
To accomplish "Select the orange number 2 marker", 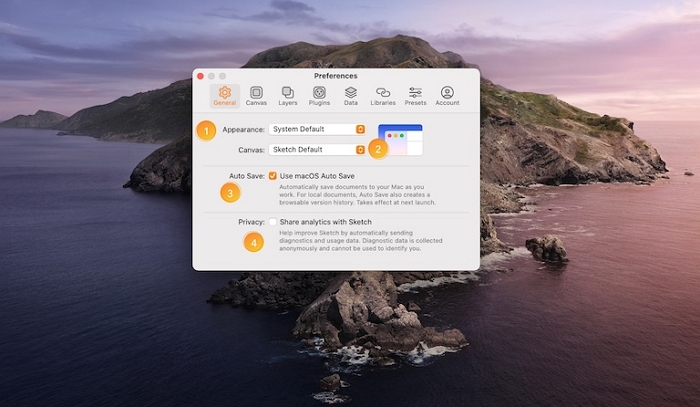I will click(377, 150).
